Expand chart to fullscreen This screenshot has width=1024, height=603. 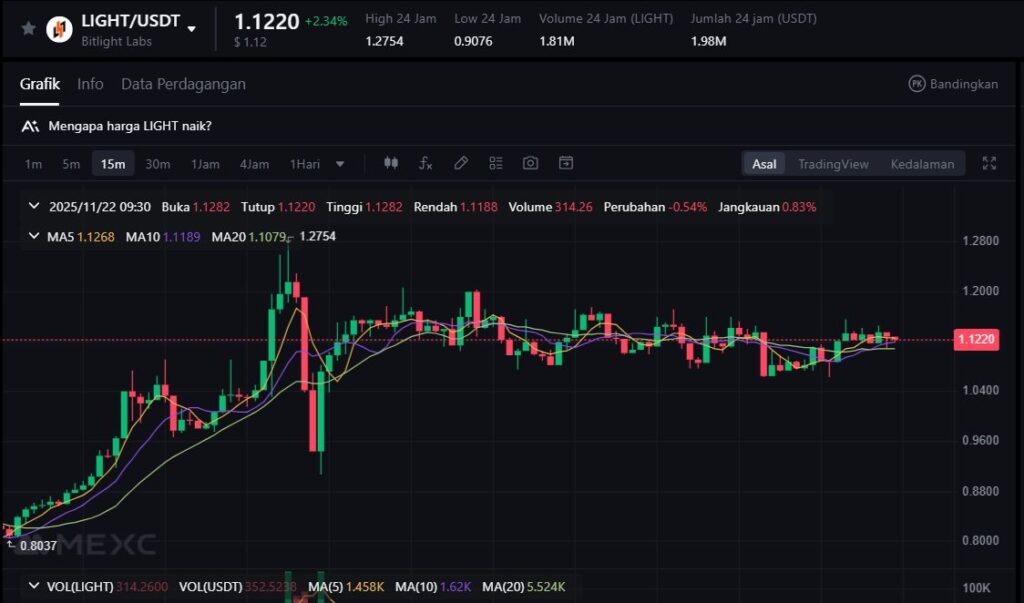[x=989, y=164]
